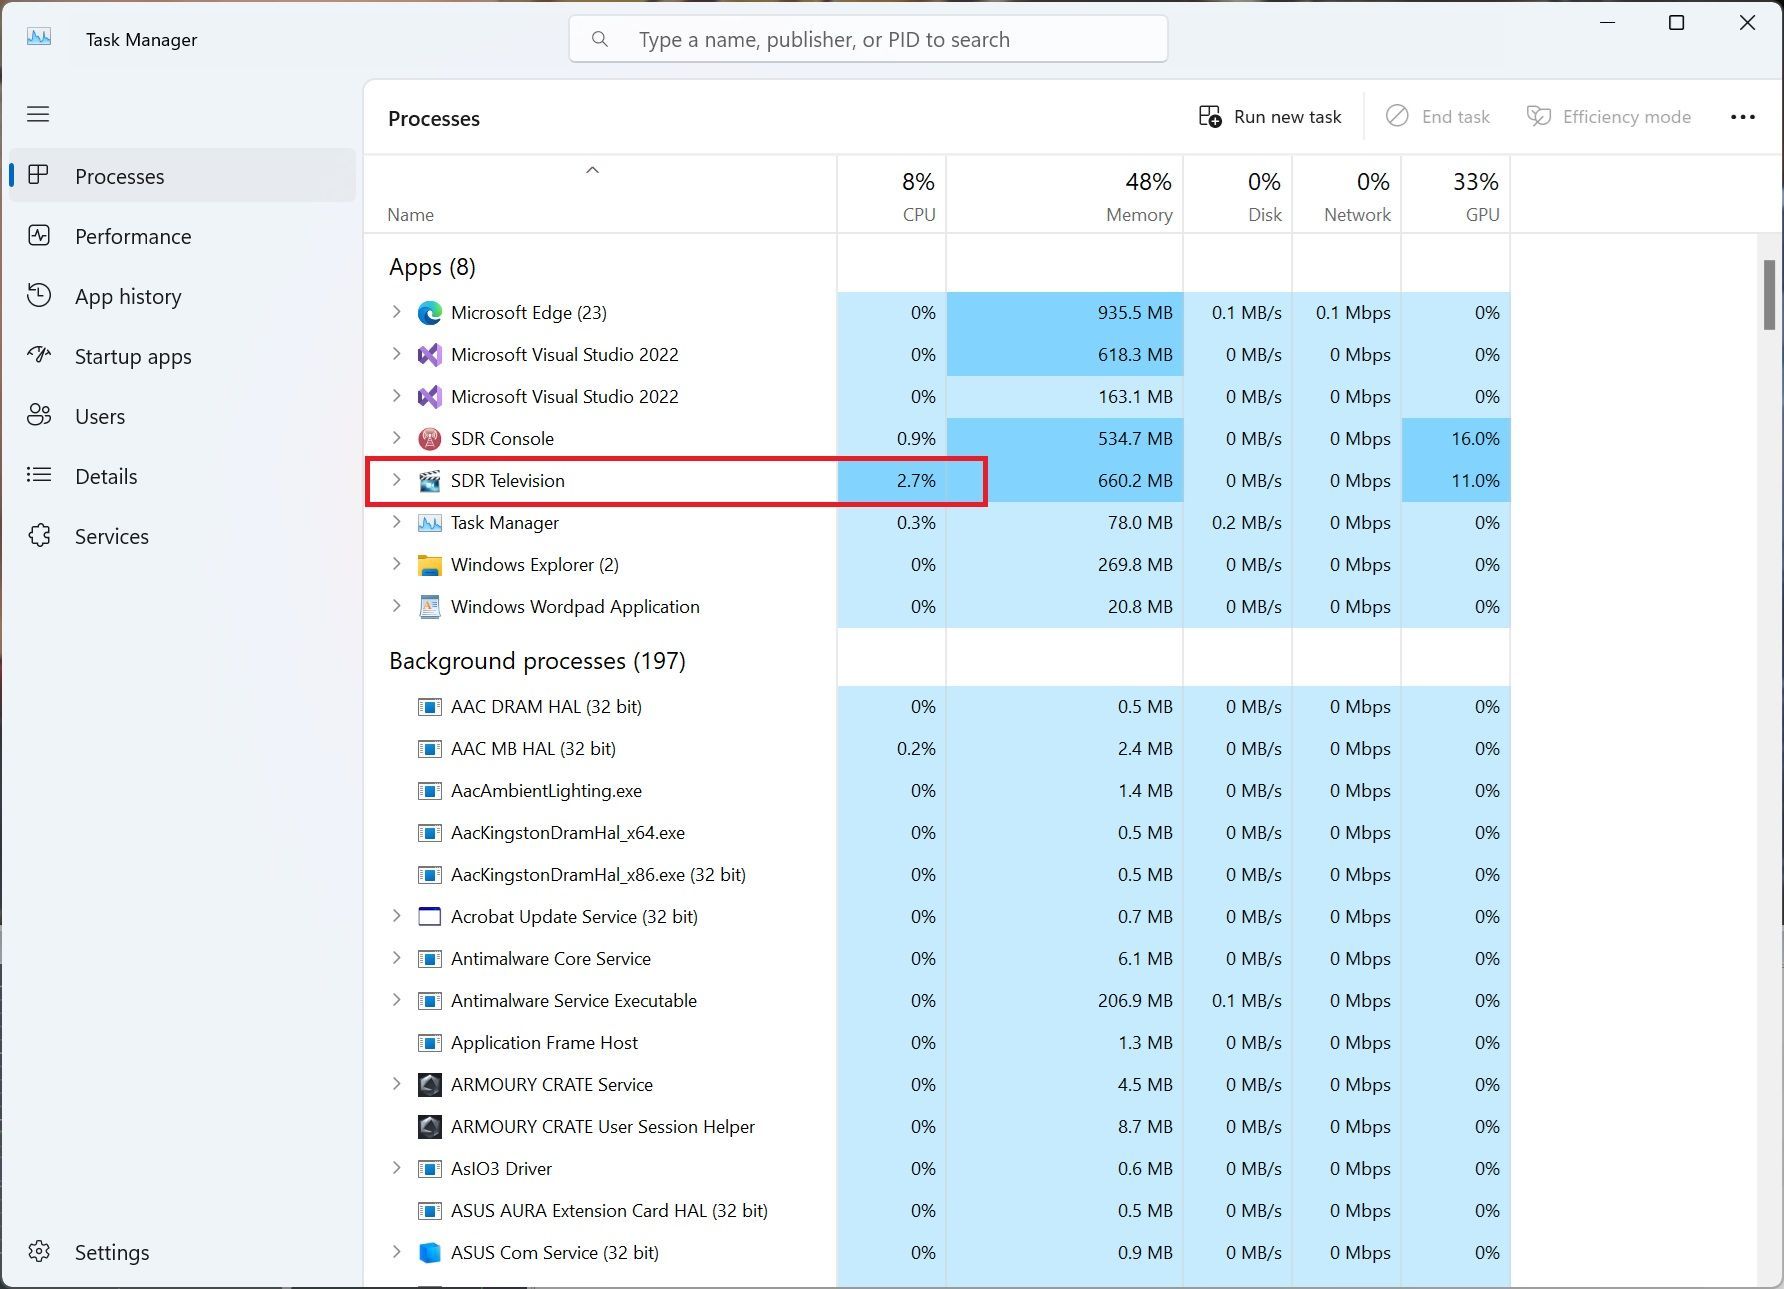
Task: Click the search magnifier icon
Action: 600,39
